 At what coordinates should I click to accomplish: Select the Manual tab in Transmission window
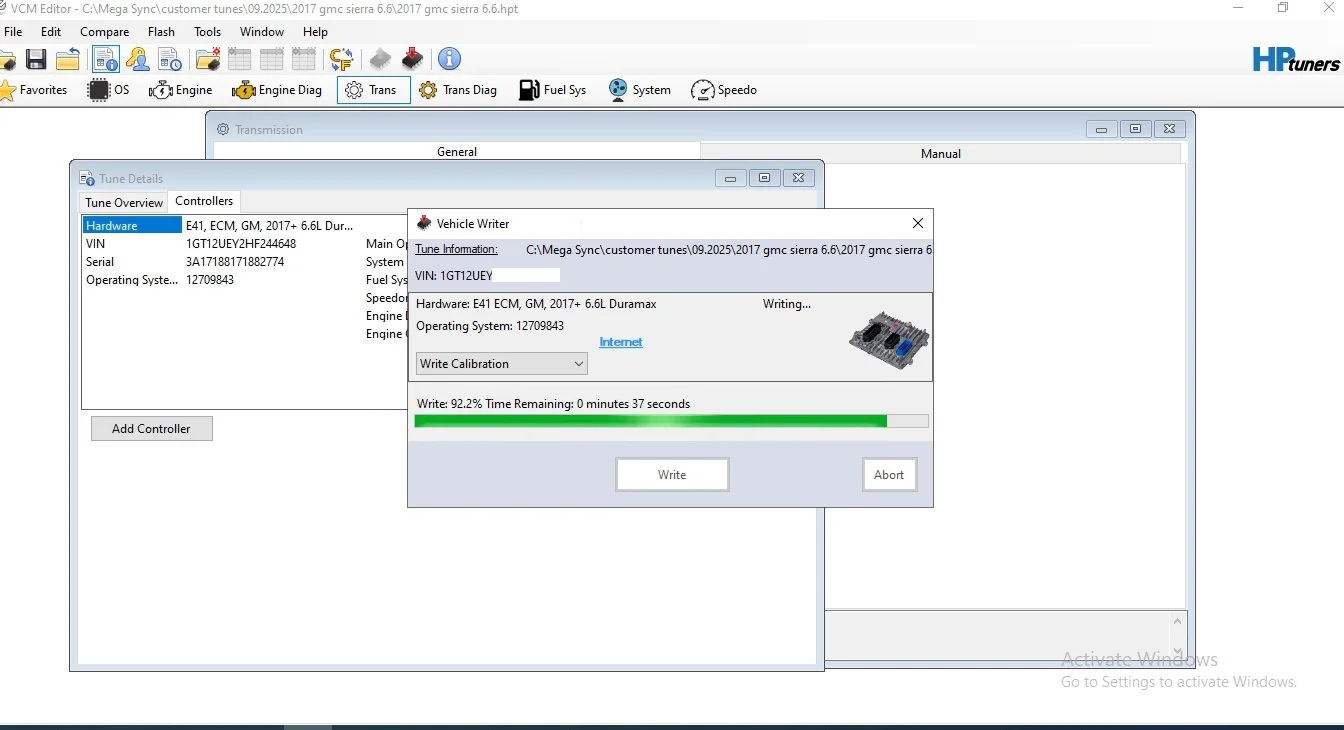coord(941,154)
